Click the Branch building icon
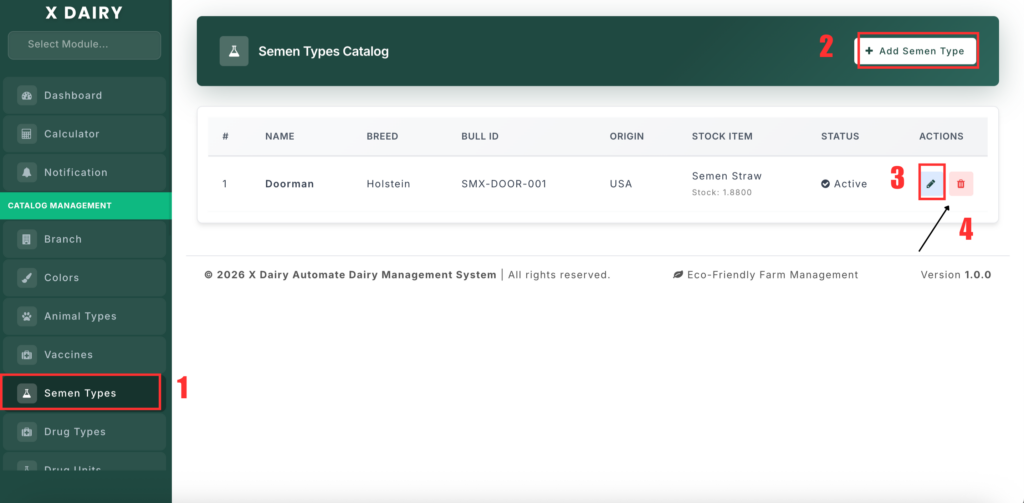Image resolution: width=1024 pixels, height=503 pixels. (x=27, y=240)
